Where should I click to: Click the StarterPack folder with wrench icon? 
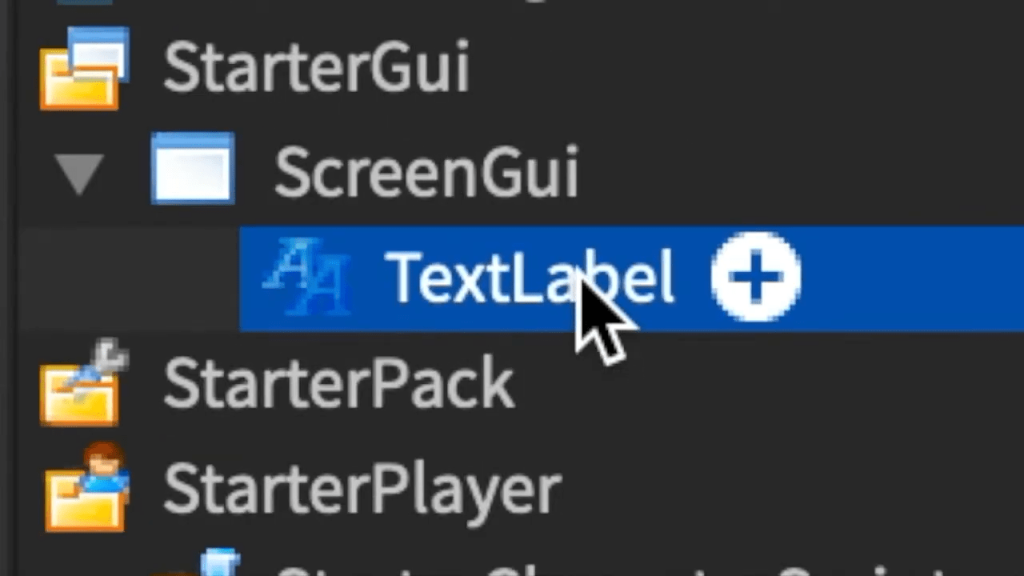pyautogui.click(x=84, y=383)
